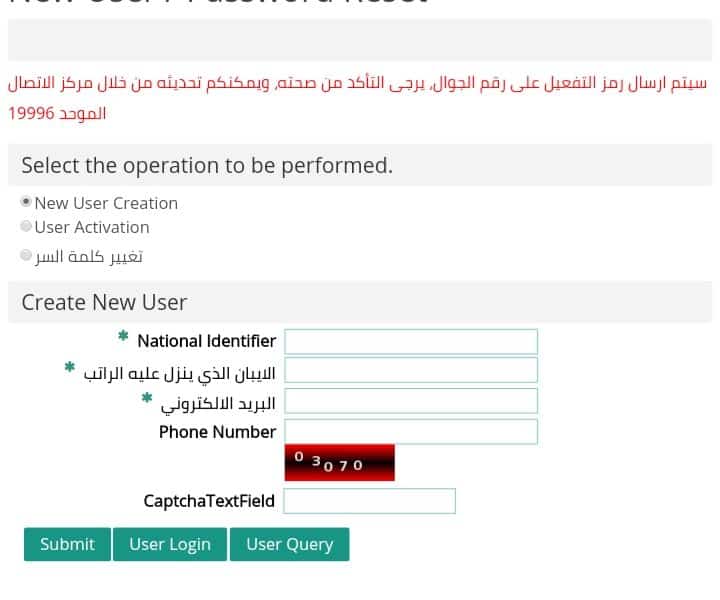Click the red Arabic activation code notice

(x=358, y=98)
